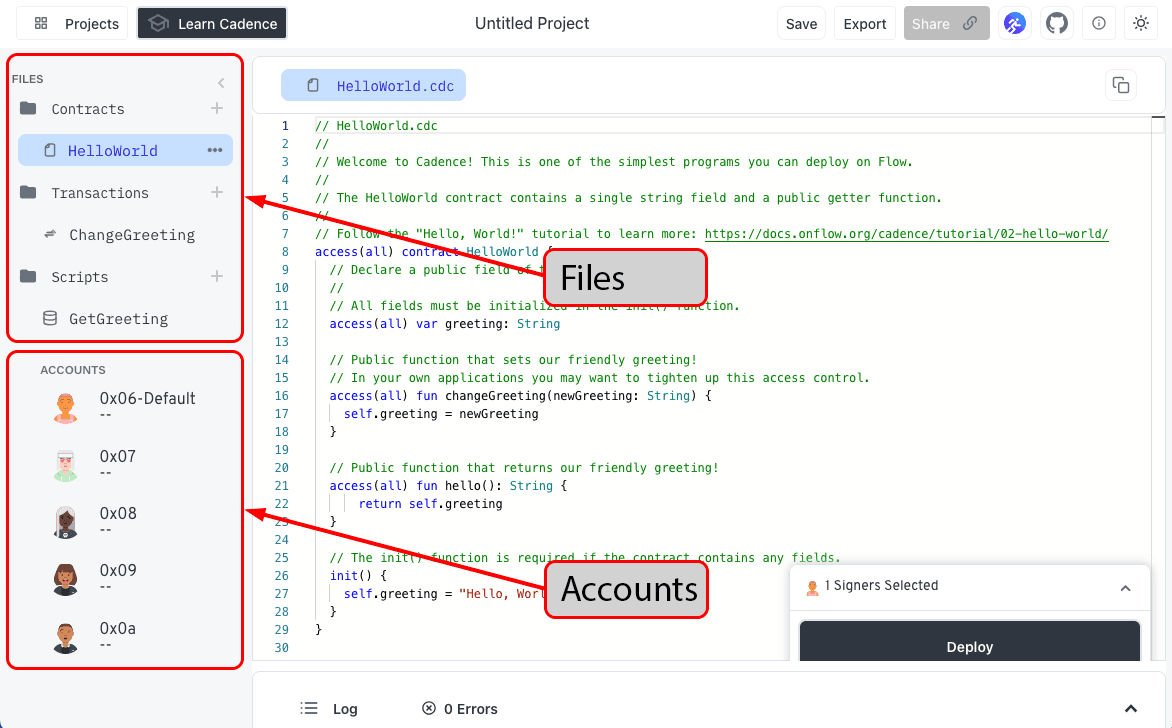This screenshot has height=728, width=1172.
Task: Click the info circle icon
Action: point(1099,24)
